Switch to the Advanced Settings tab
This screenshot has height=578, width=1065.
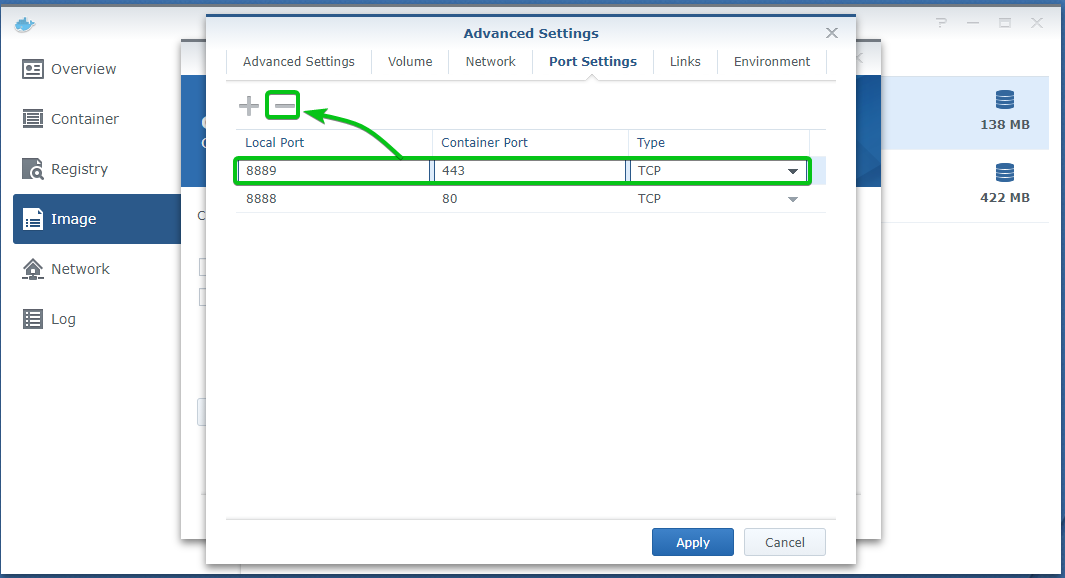(299, 61)
